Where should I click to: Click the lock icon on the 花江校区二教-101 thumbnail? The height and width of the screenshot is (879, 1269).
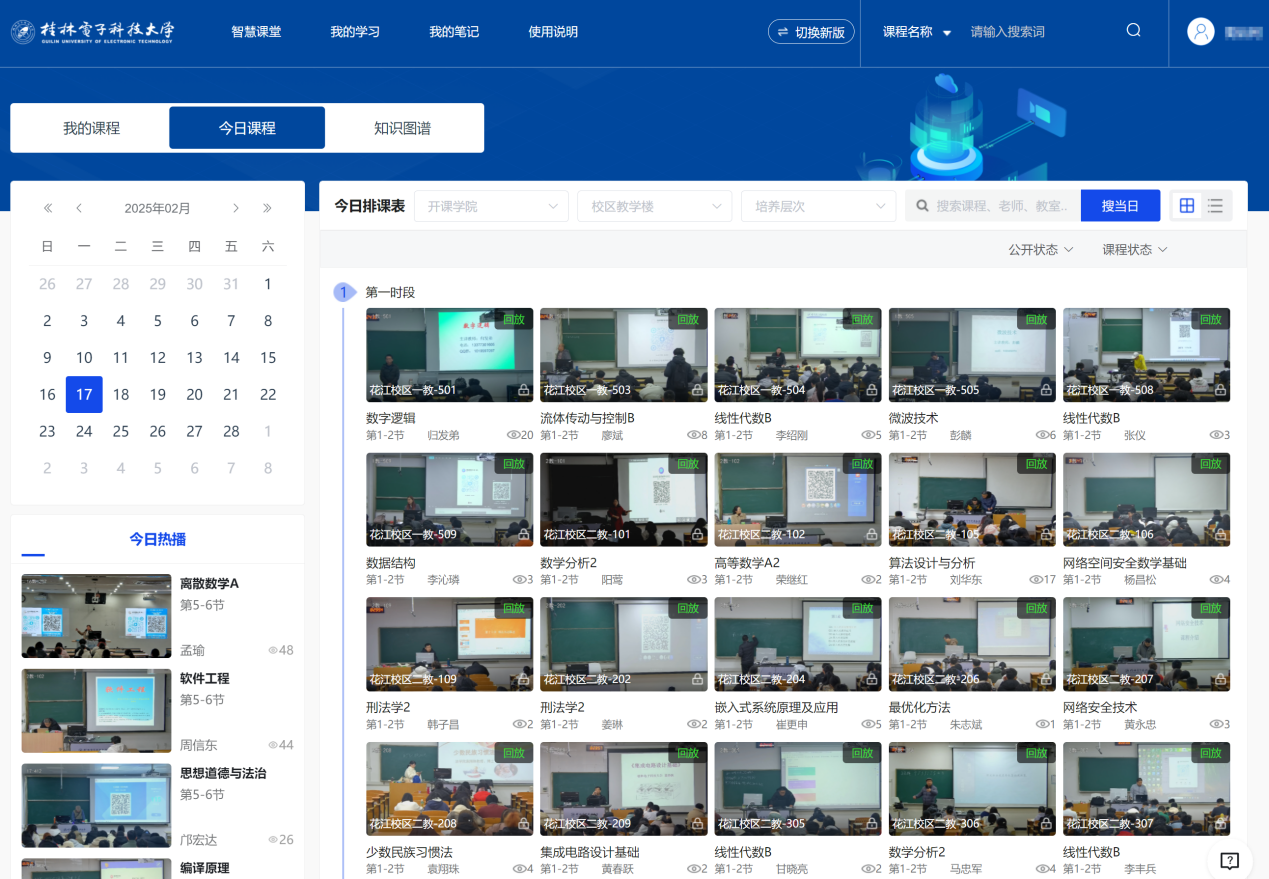click(697, 535)
